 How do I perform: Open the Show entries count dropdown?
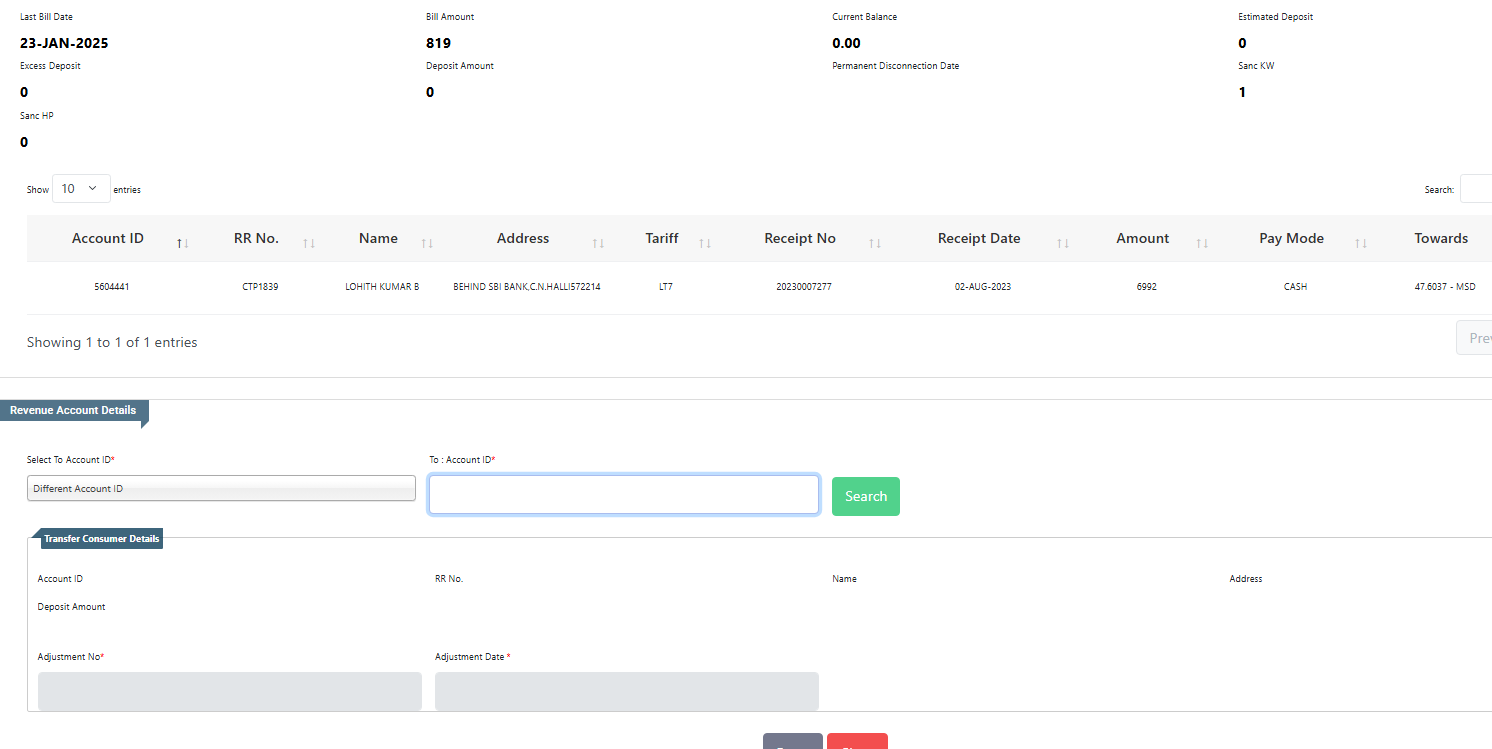pos(81,189)
